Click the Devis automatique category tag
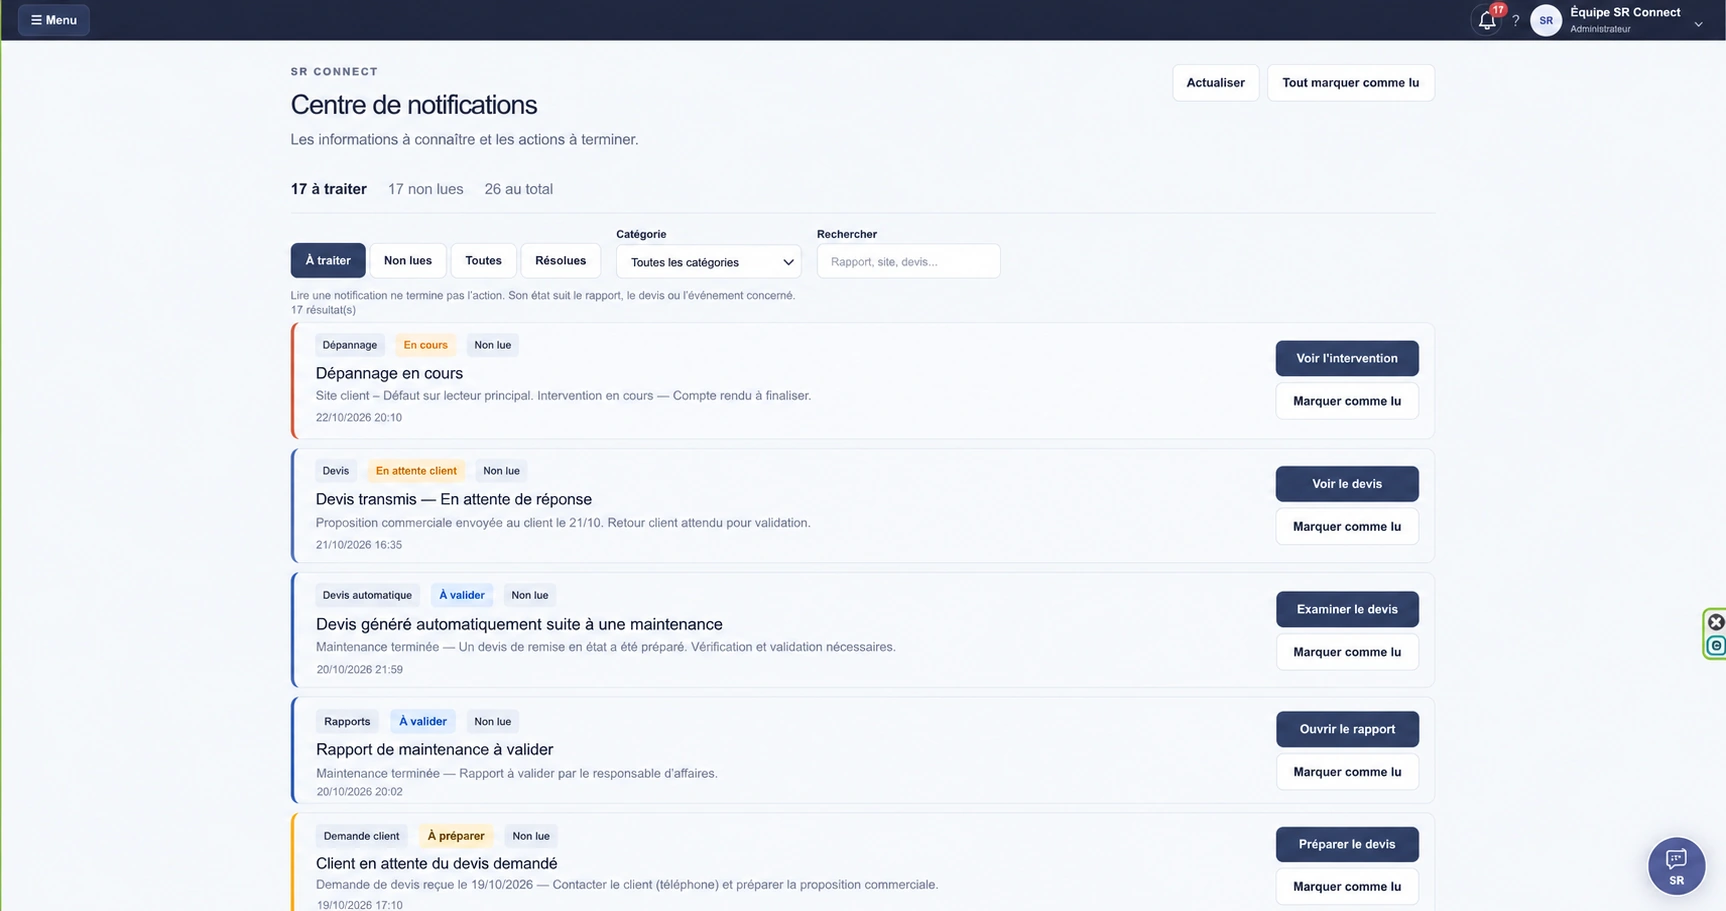This screenshot has height=911, width=1726. (x=367, y=595)
